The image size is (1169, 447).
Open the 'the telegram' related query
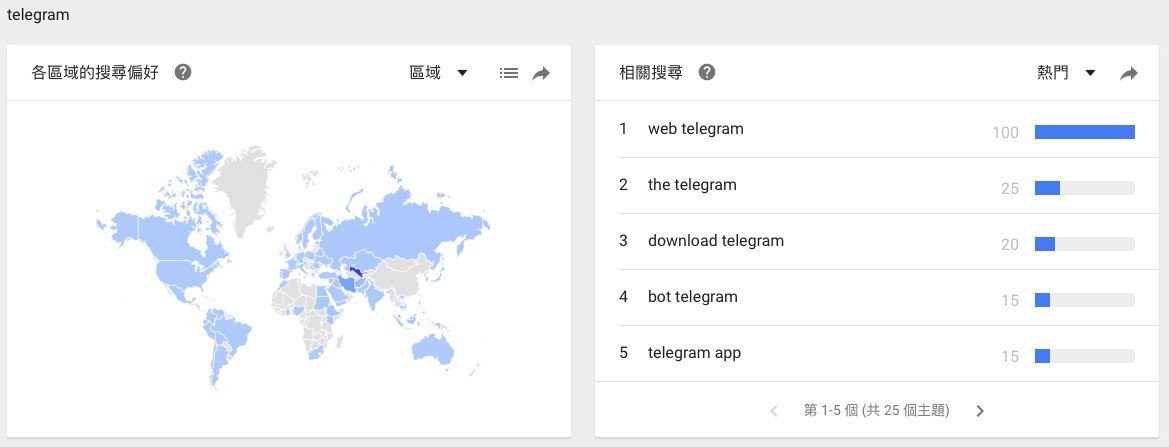click(692, 185)
